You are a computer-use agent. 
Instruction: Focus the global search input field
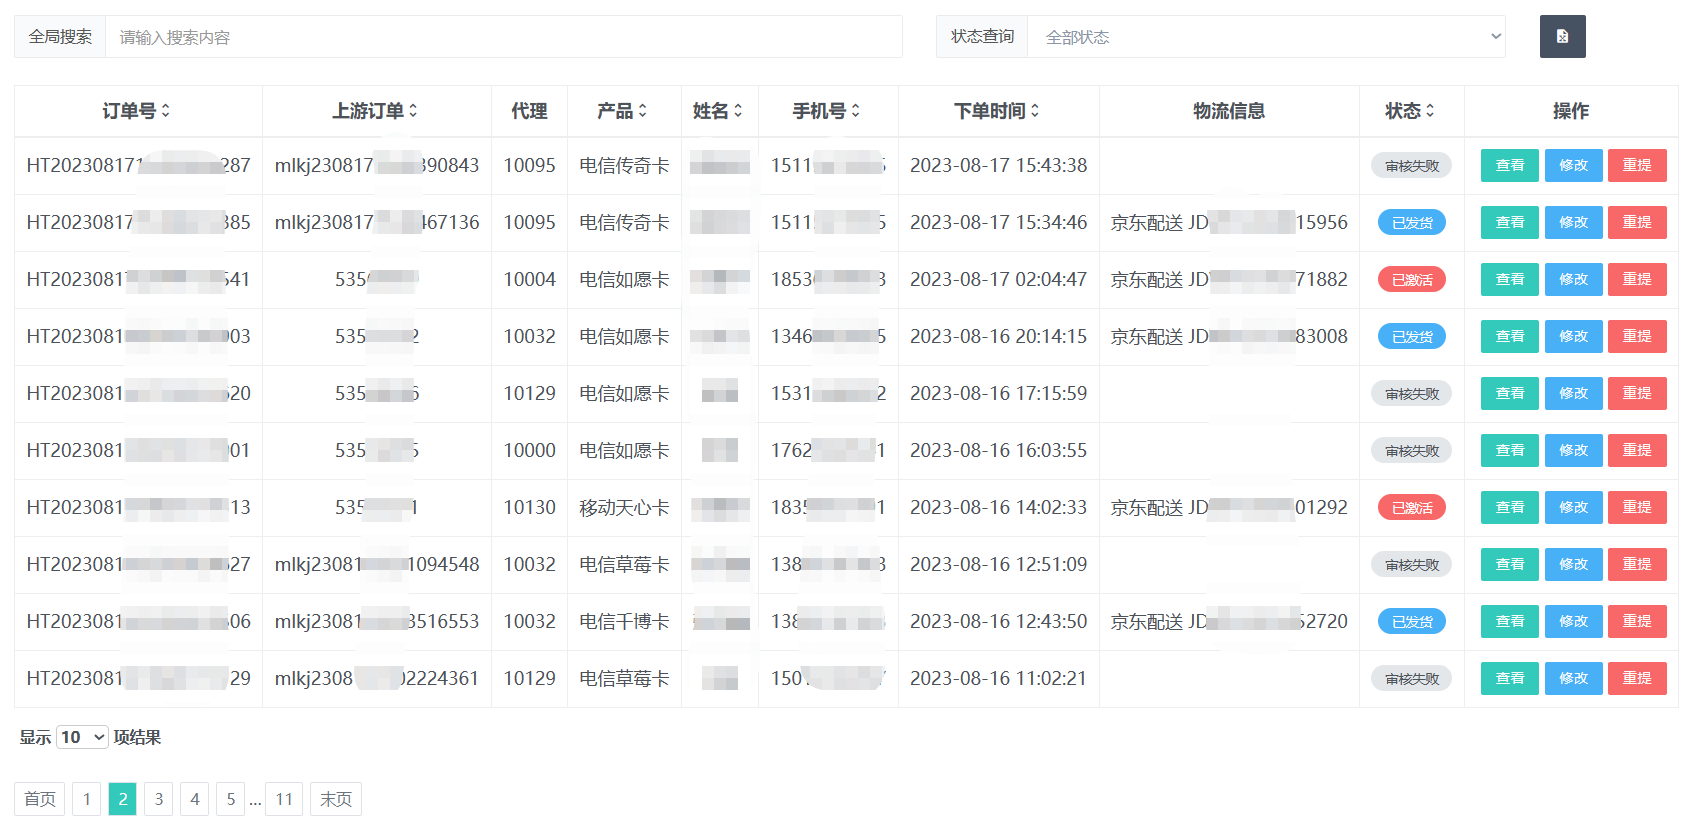[x=503, y=37]
